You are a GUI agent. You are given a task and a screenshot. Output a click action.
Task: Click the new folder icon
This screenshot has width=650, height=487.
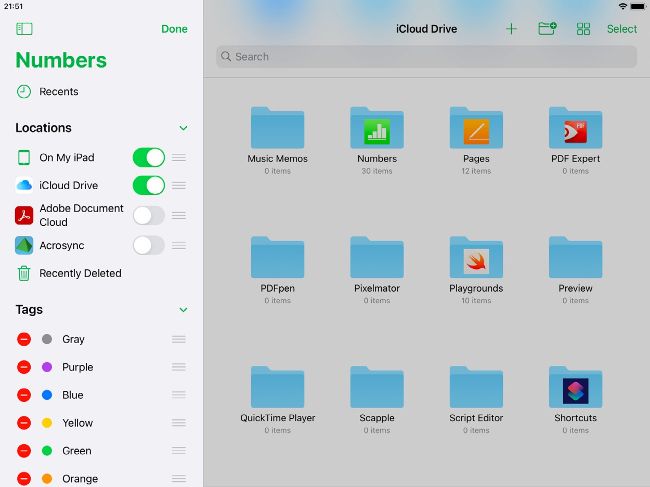pyautogui.click(x=547, y=29)
